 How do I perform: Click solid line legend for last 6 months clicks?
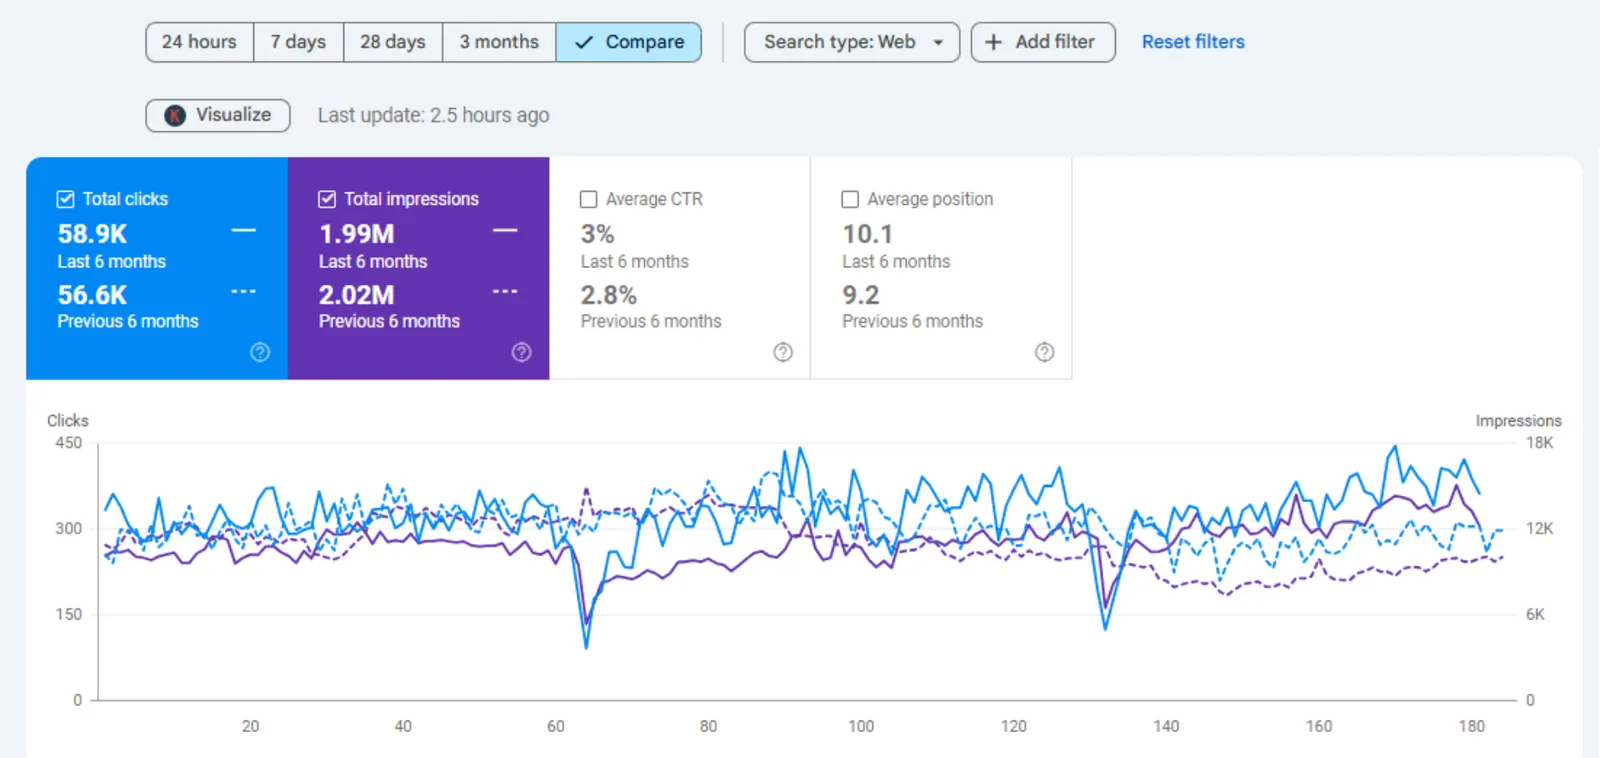coord(244,231)
